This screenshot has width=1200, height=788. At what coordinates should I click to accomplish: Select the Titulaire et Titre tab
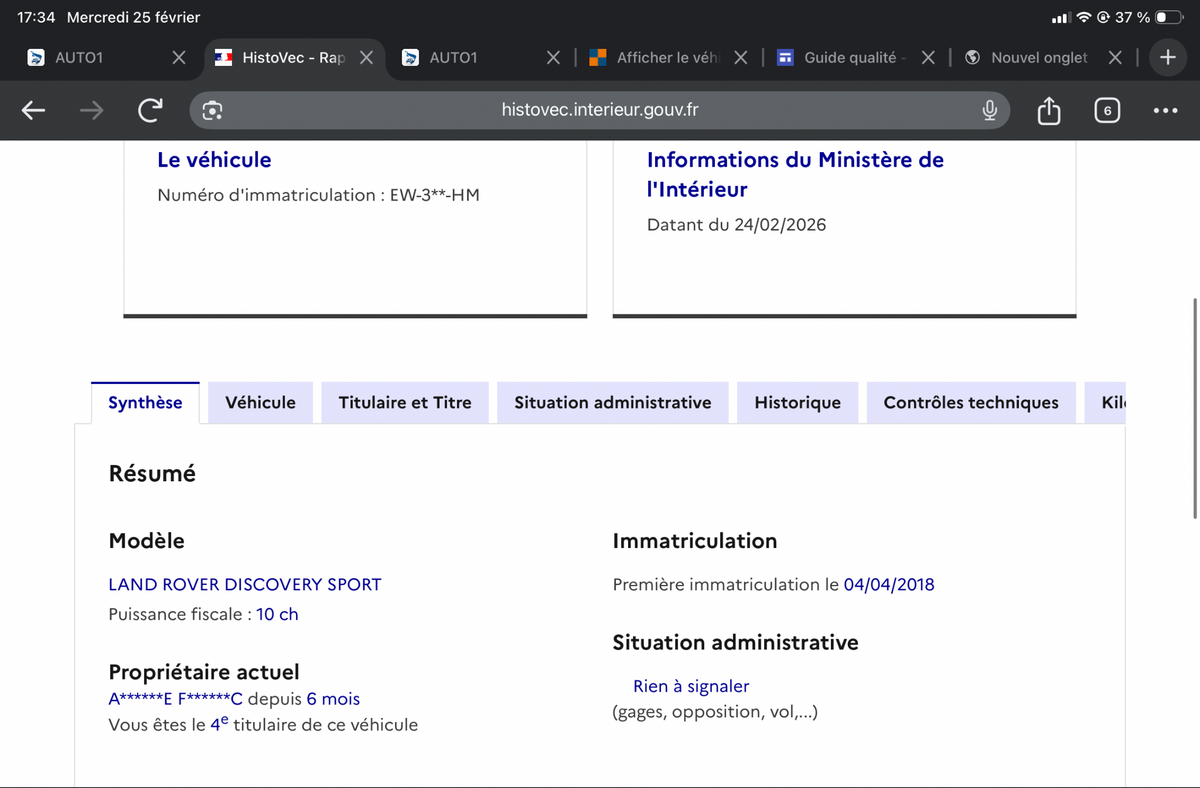(x=404, y=403)
